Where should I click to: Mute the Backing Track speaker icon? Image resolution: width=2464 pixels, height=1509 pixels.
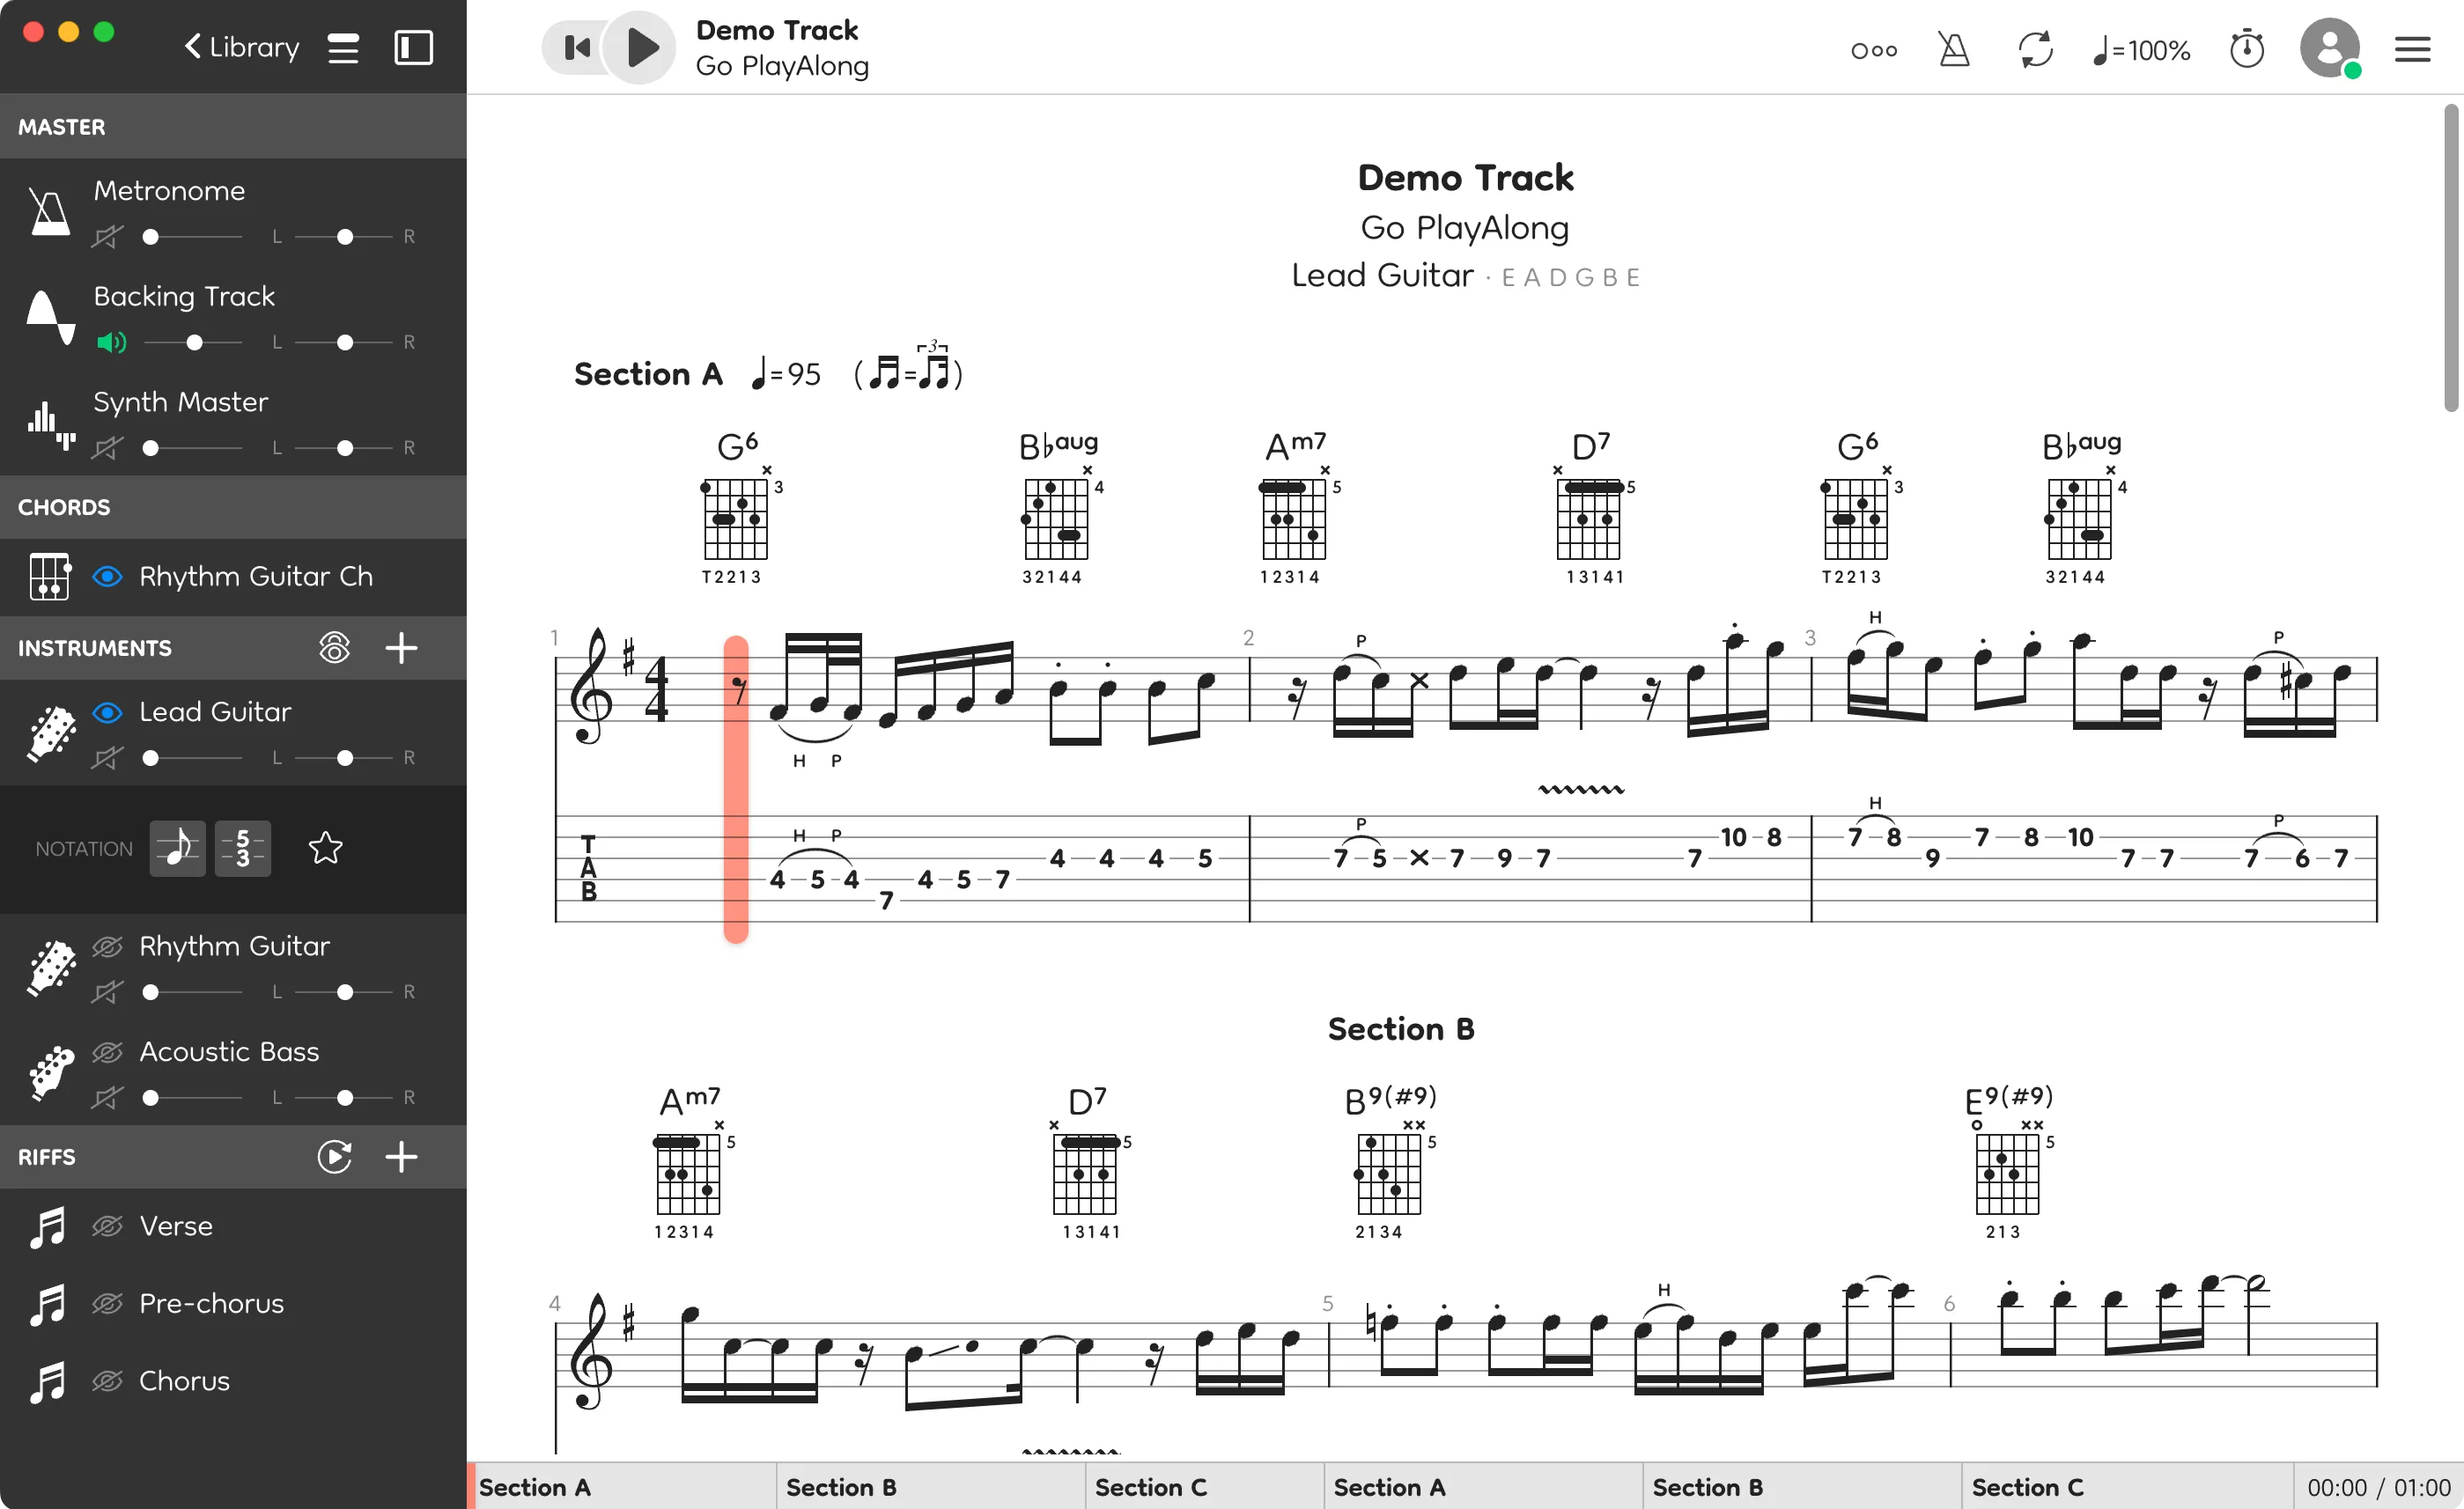click(111, 343)
